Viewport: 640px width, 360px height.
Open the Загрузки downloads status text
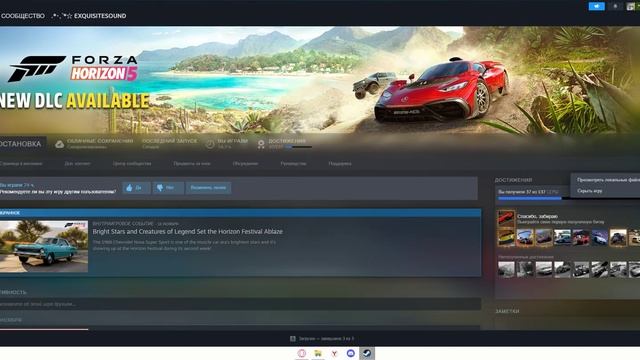click(327, 339)
